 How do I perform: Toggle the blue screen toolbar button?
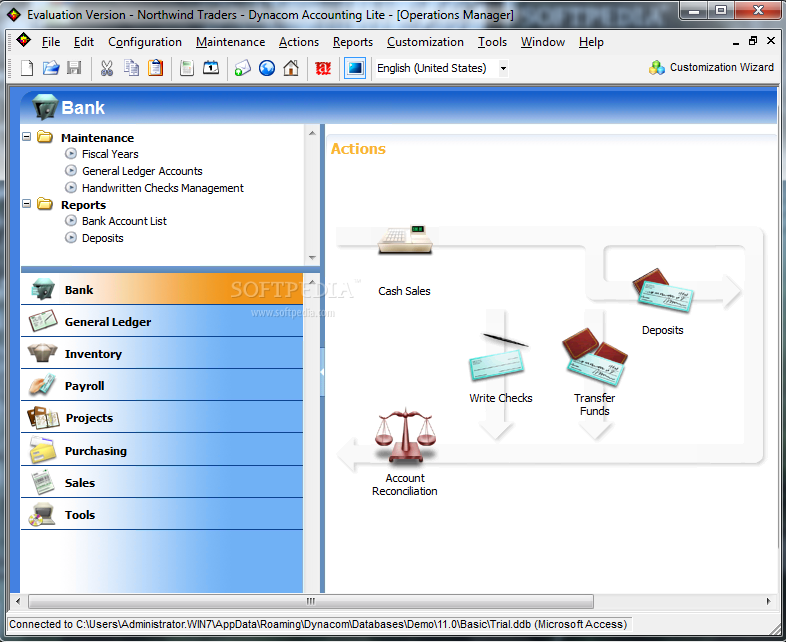point(354,68)
